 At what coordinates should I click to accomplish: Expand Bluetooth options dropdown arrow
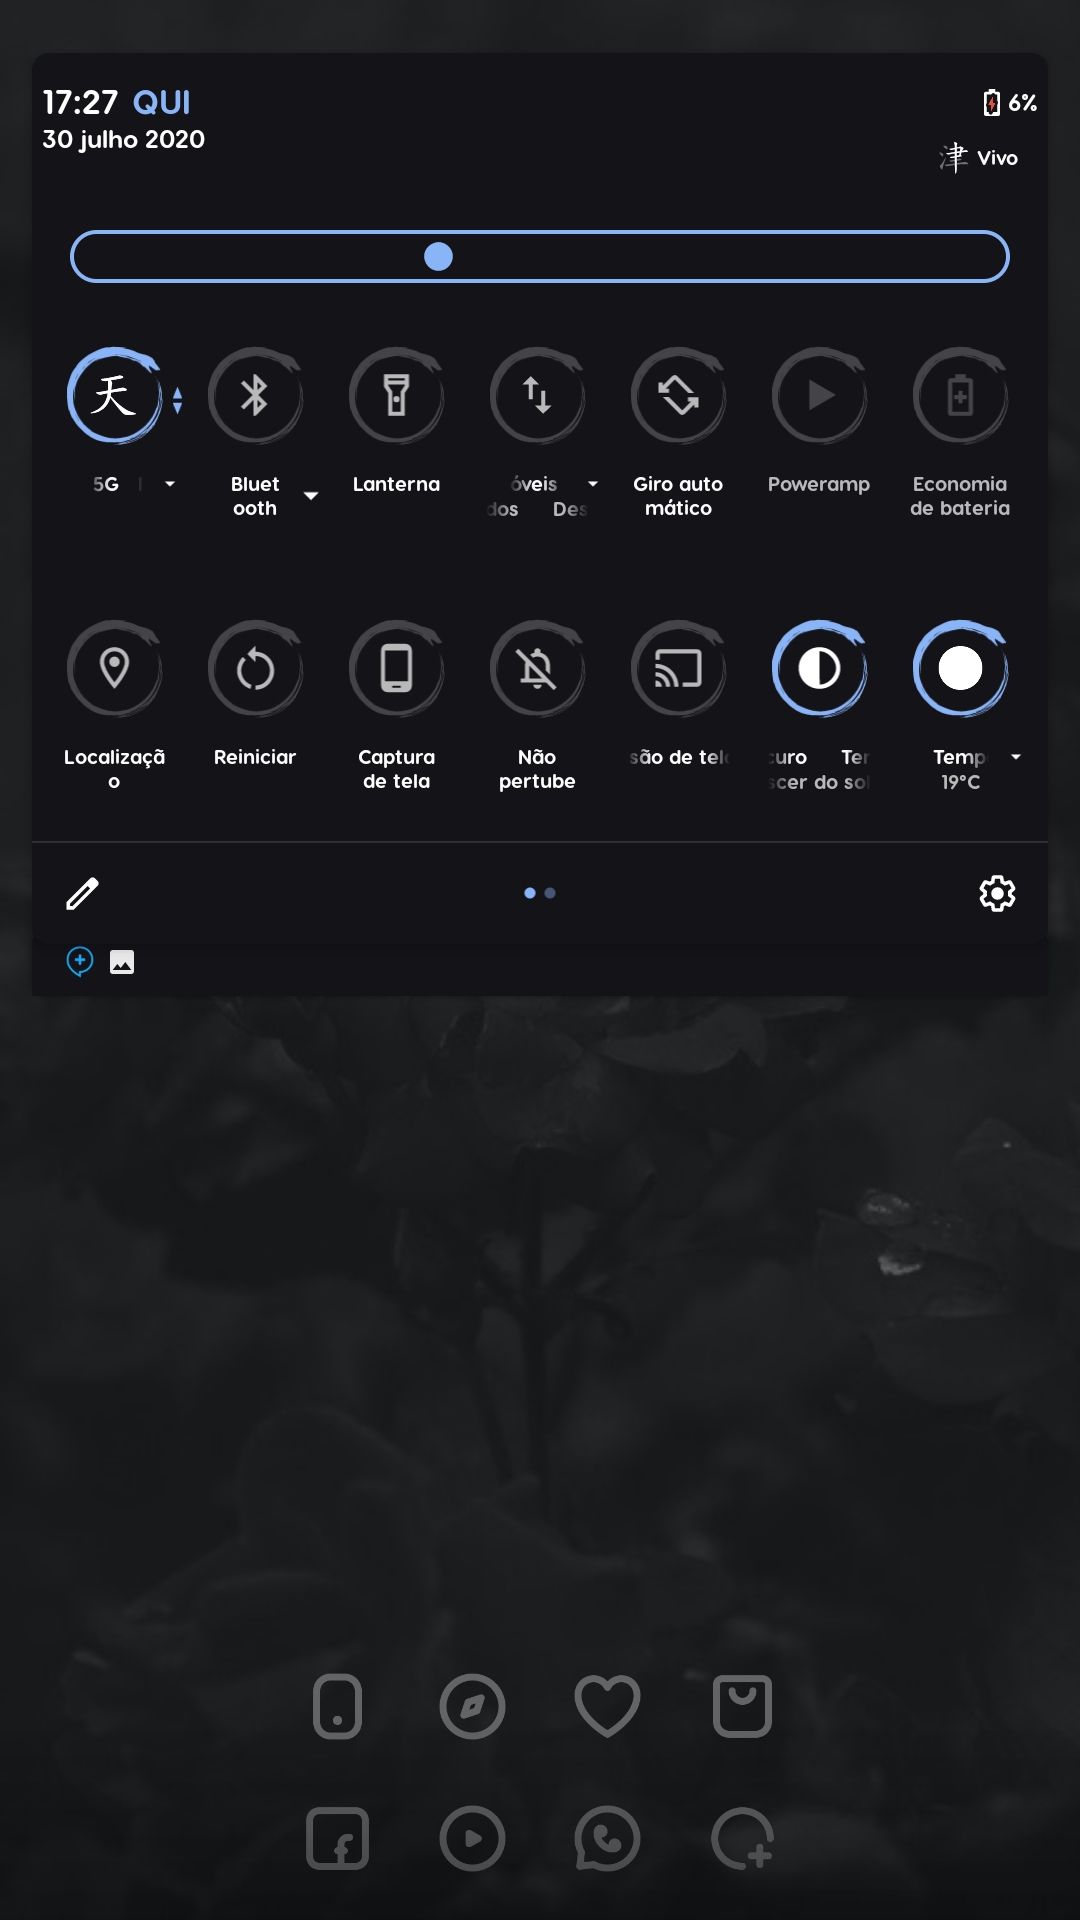[311, 496]
